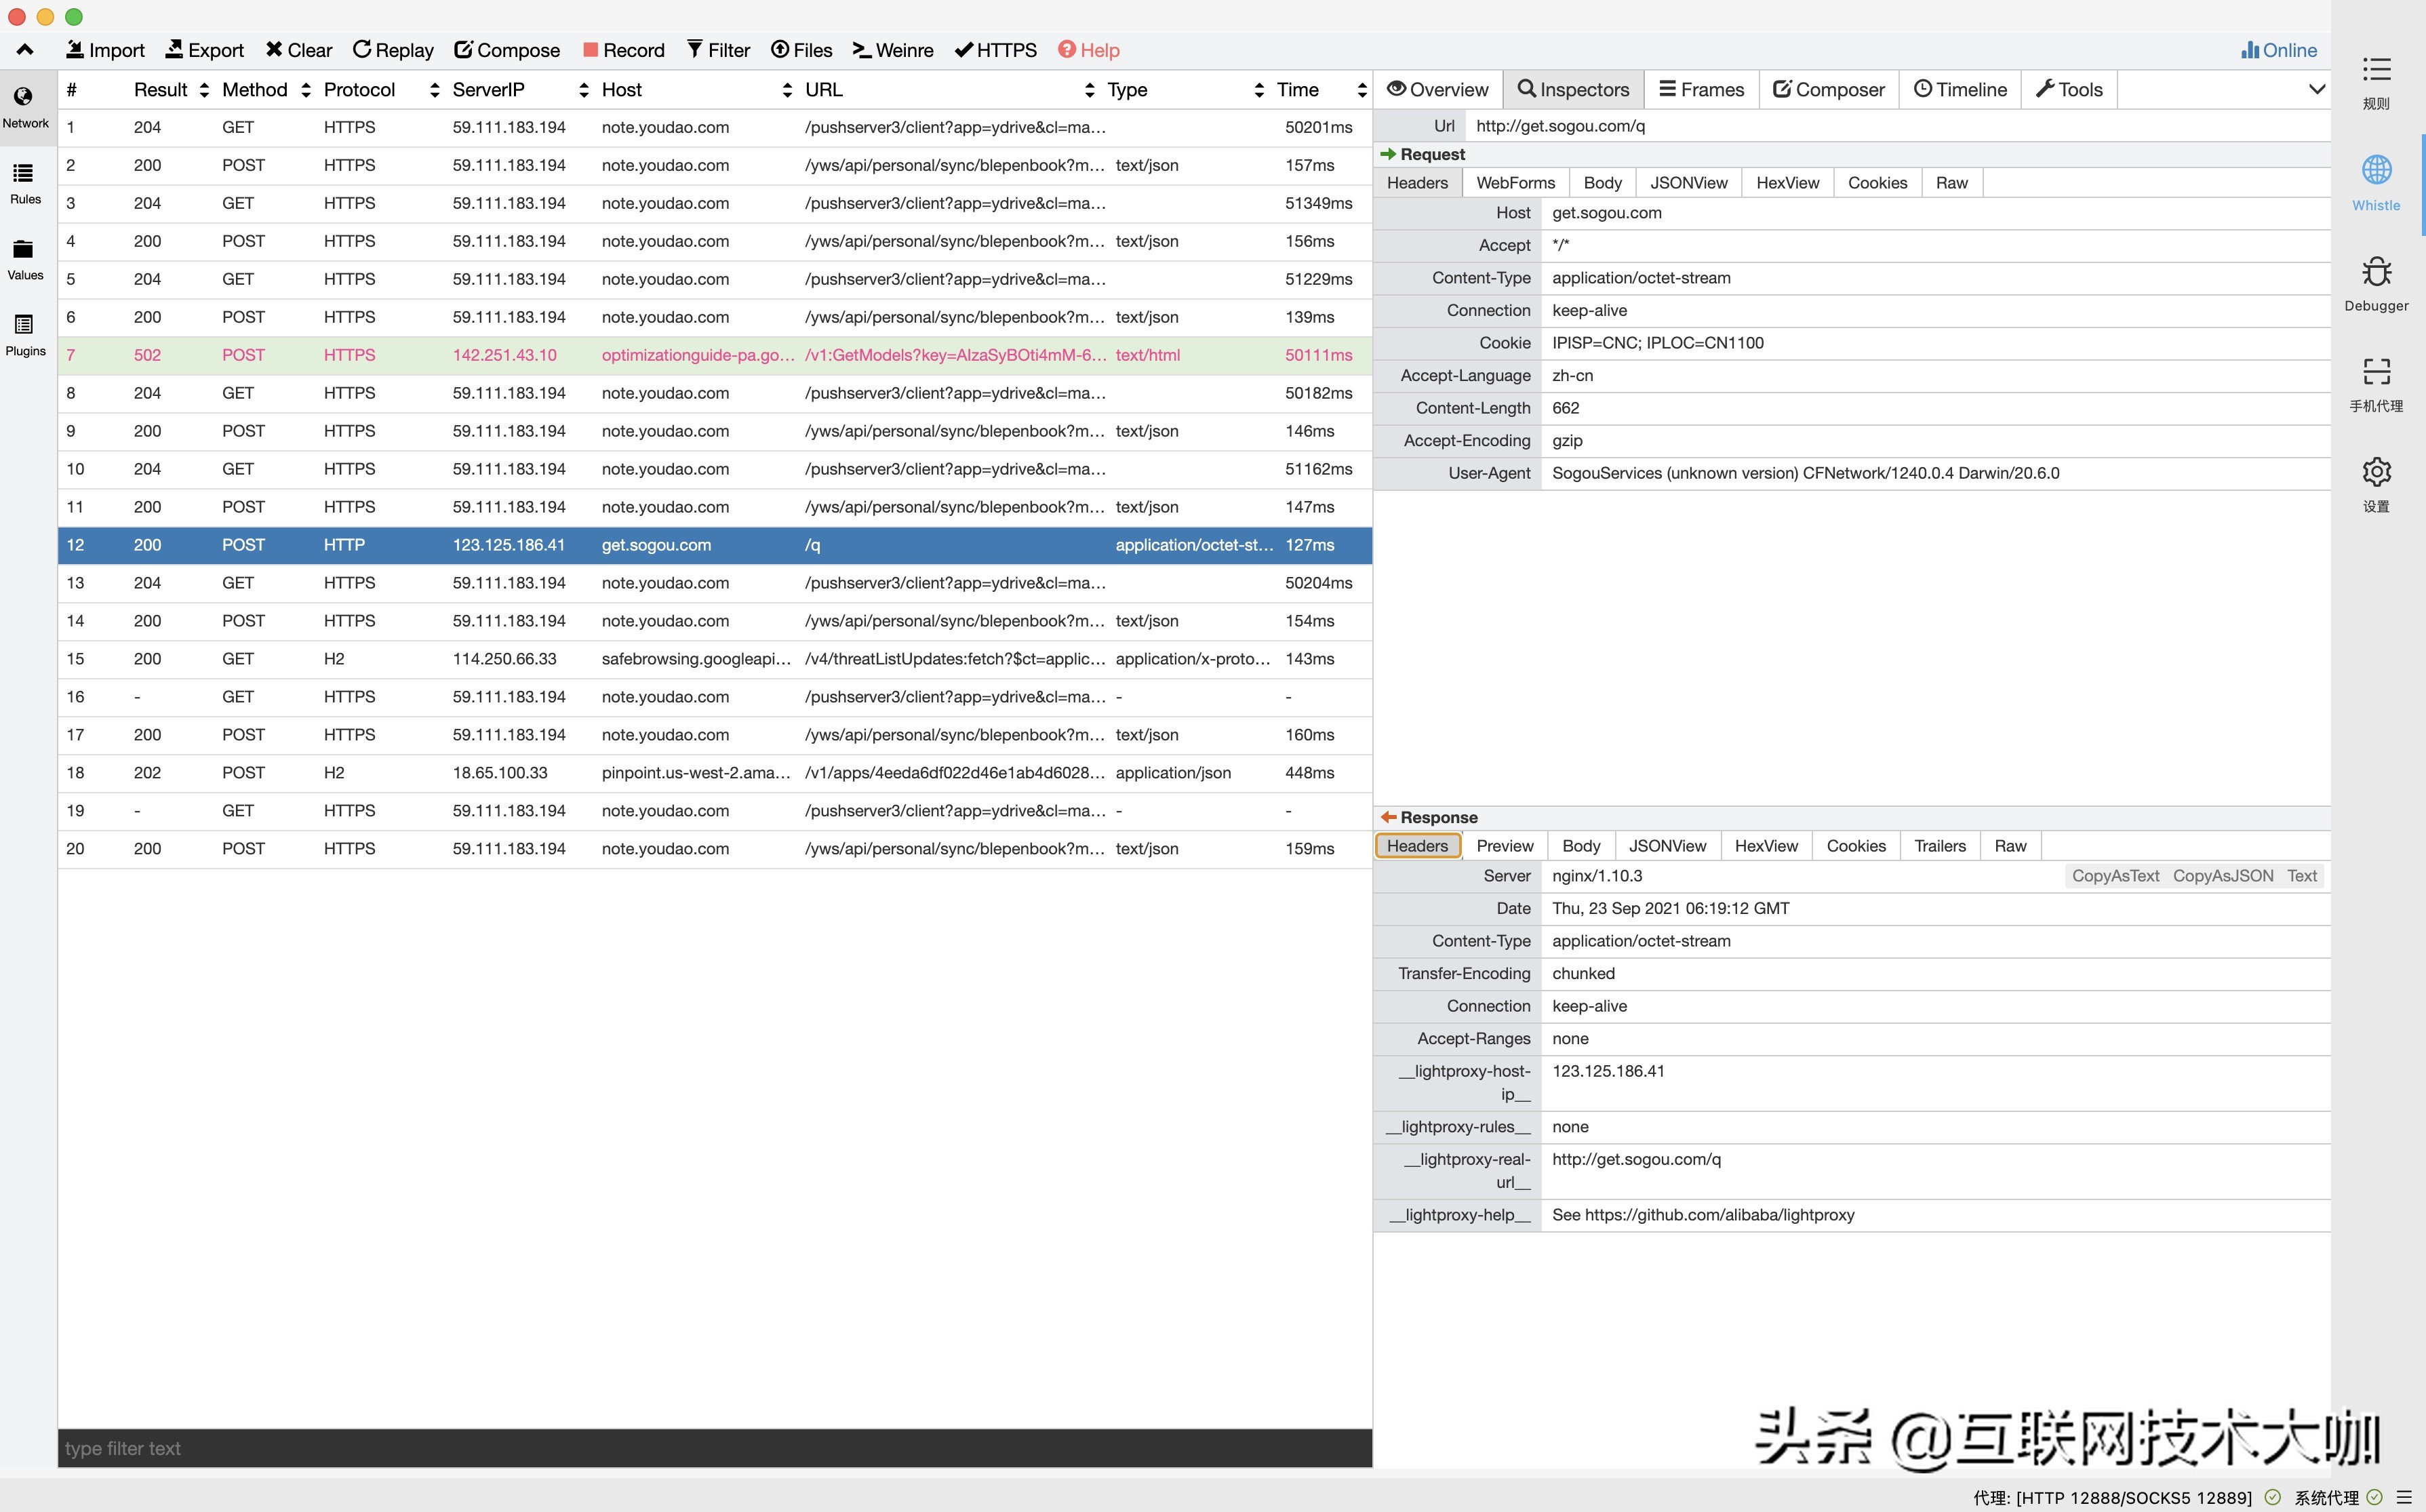Open 手机代理 phone proxy scanner icon
This screenshot has width=2426, height=1512.
tap(2376, 382)
